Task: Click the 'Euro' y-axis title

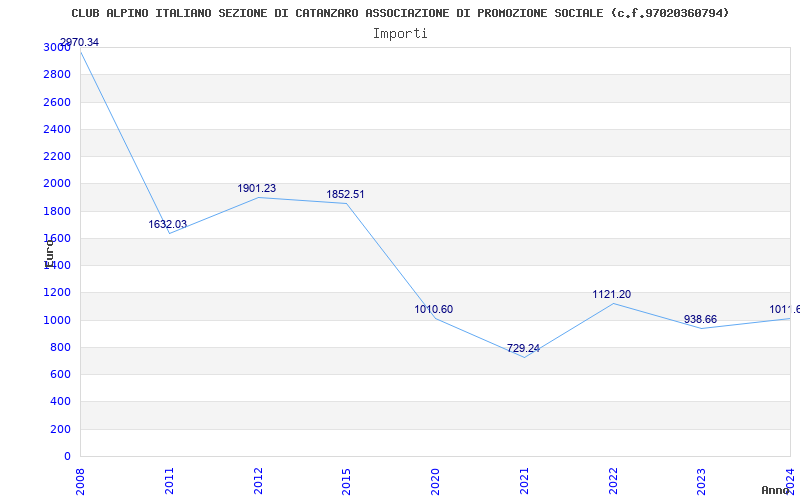Action: tap(49, 253)
